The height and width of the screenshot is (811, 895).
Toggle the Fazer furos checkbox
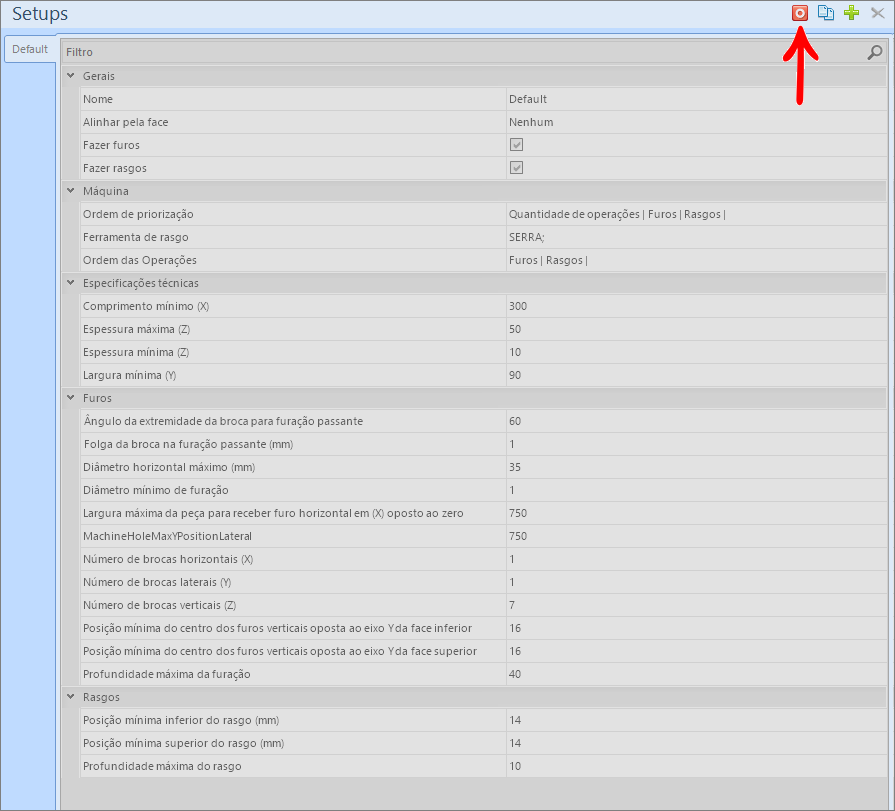(516, 145)
